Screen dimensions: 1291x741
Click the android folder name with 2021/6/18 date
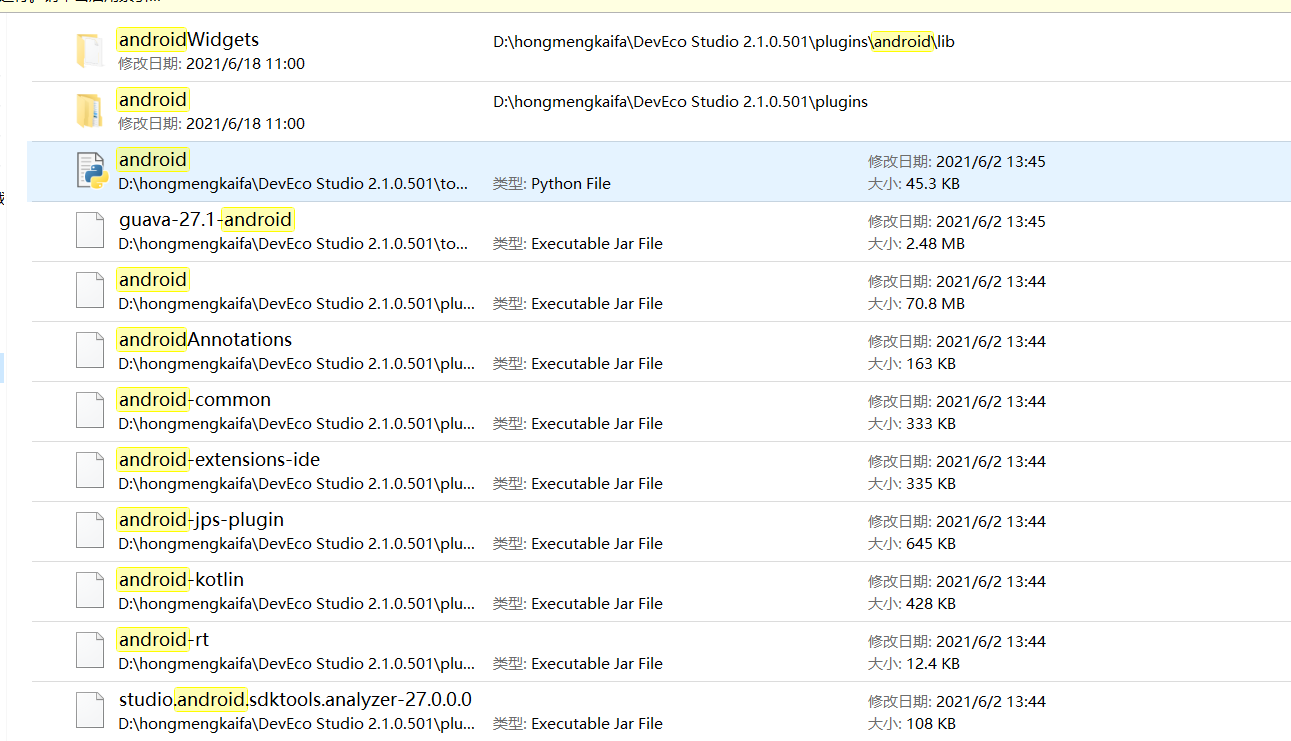tap(153, 100)
